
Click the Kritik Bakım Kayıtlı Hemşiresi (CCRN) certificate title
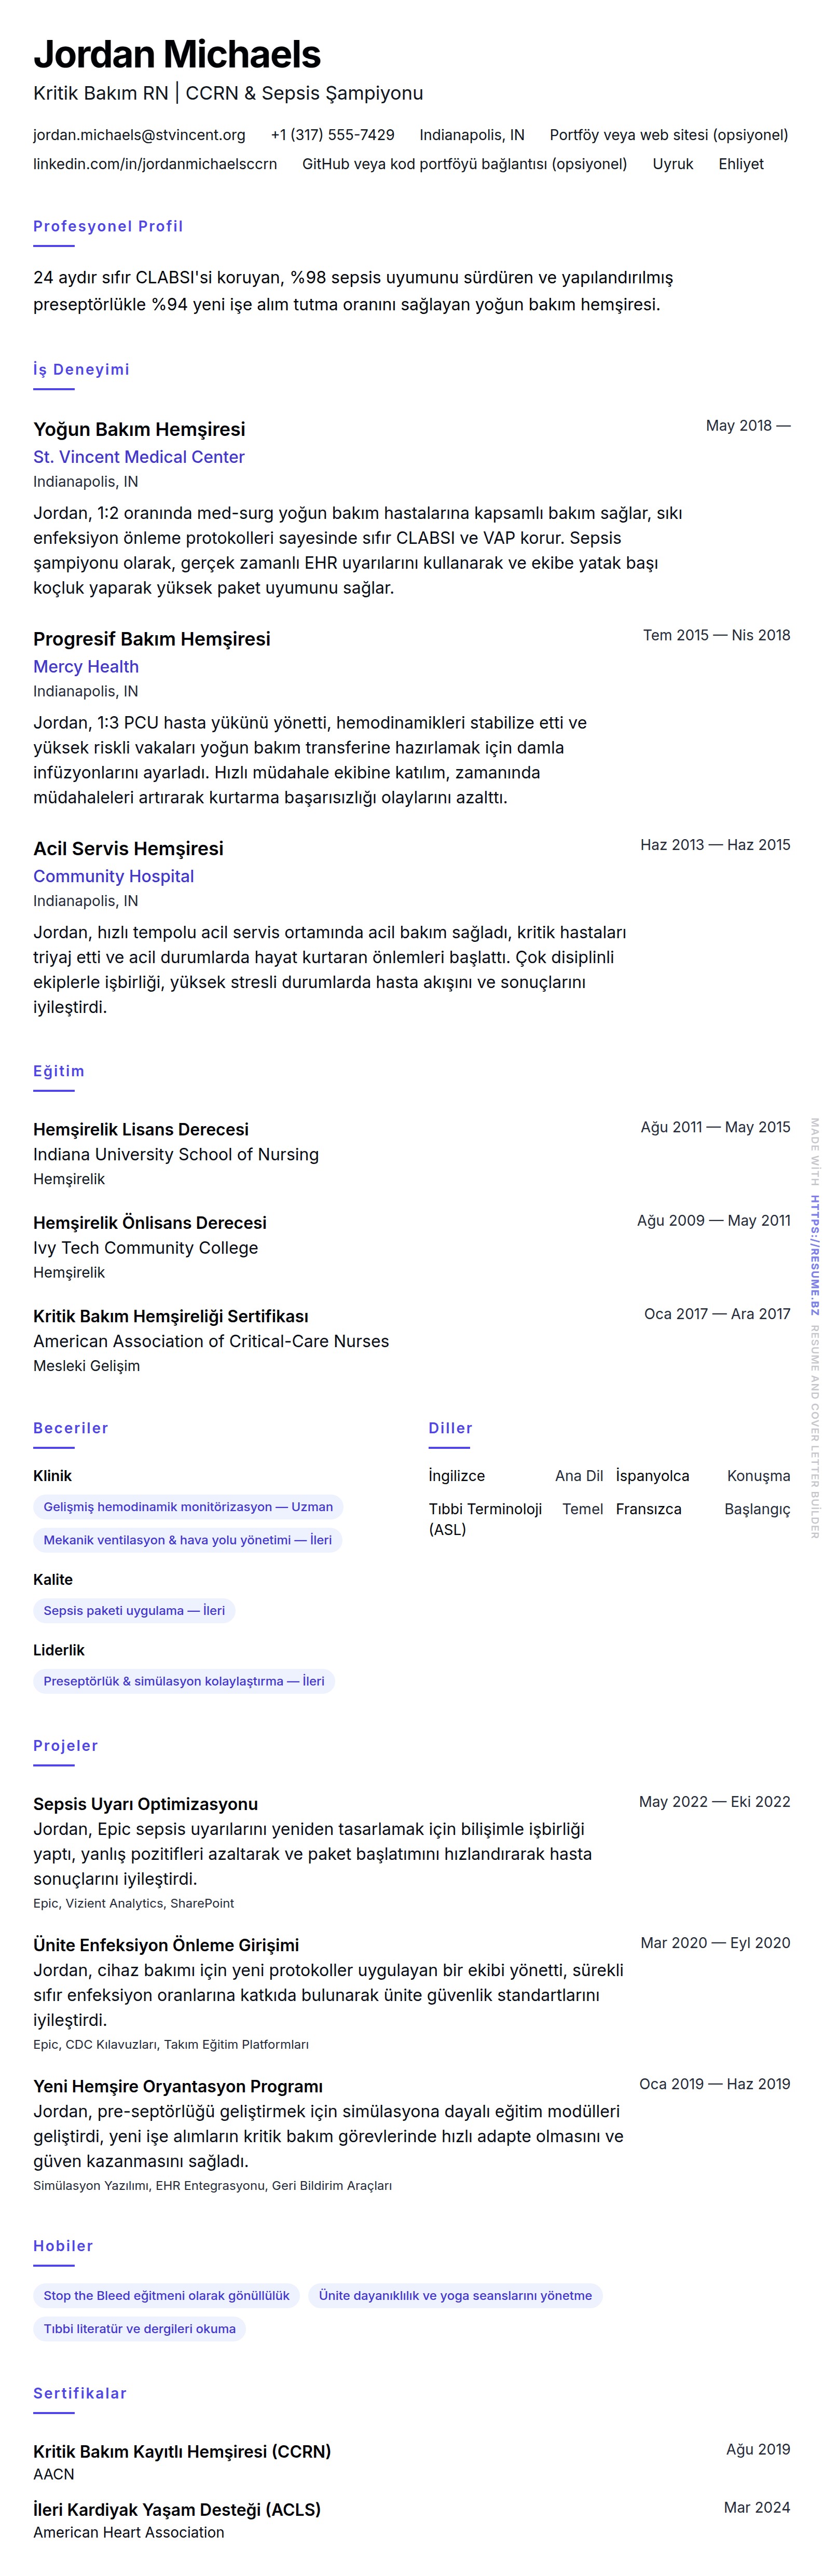(182, 2451)
